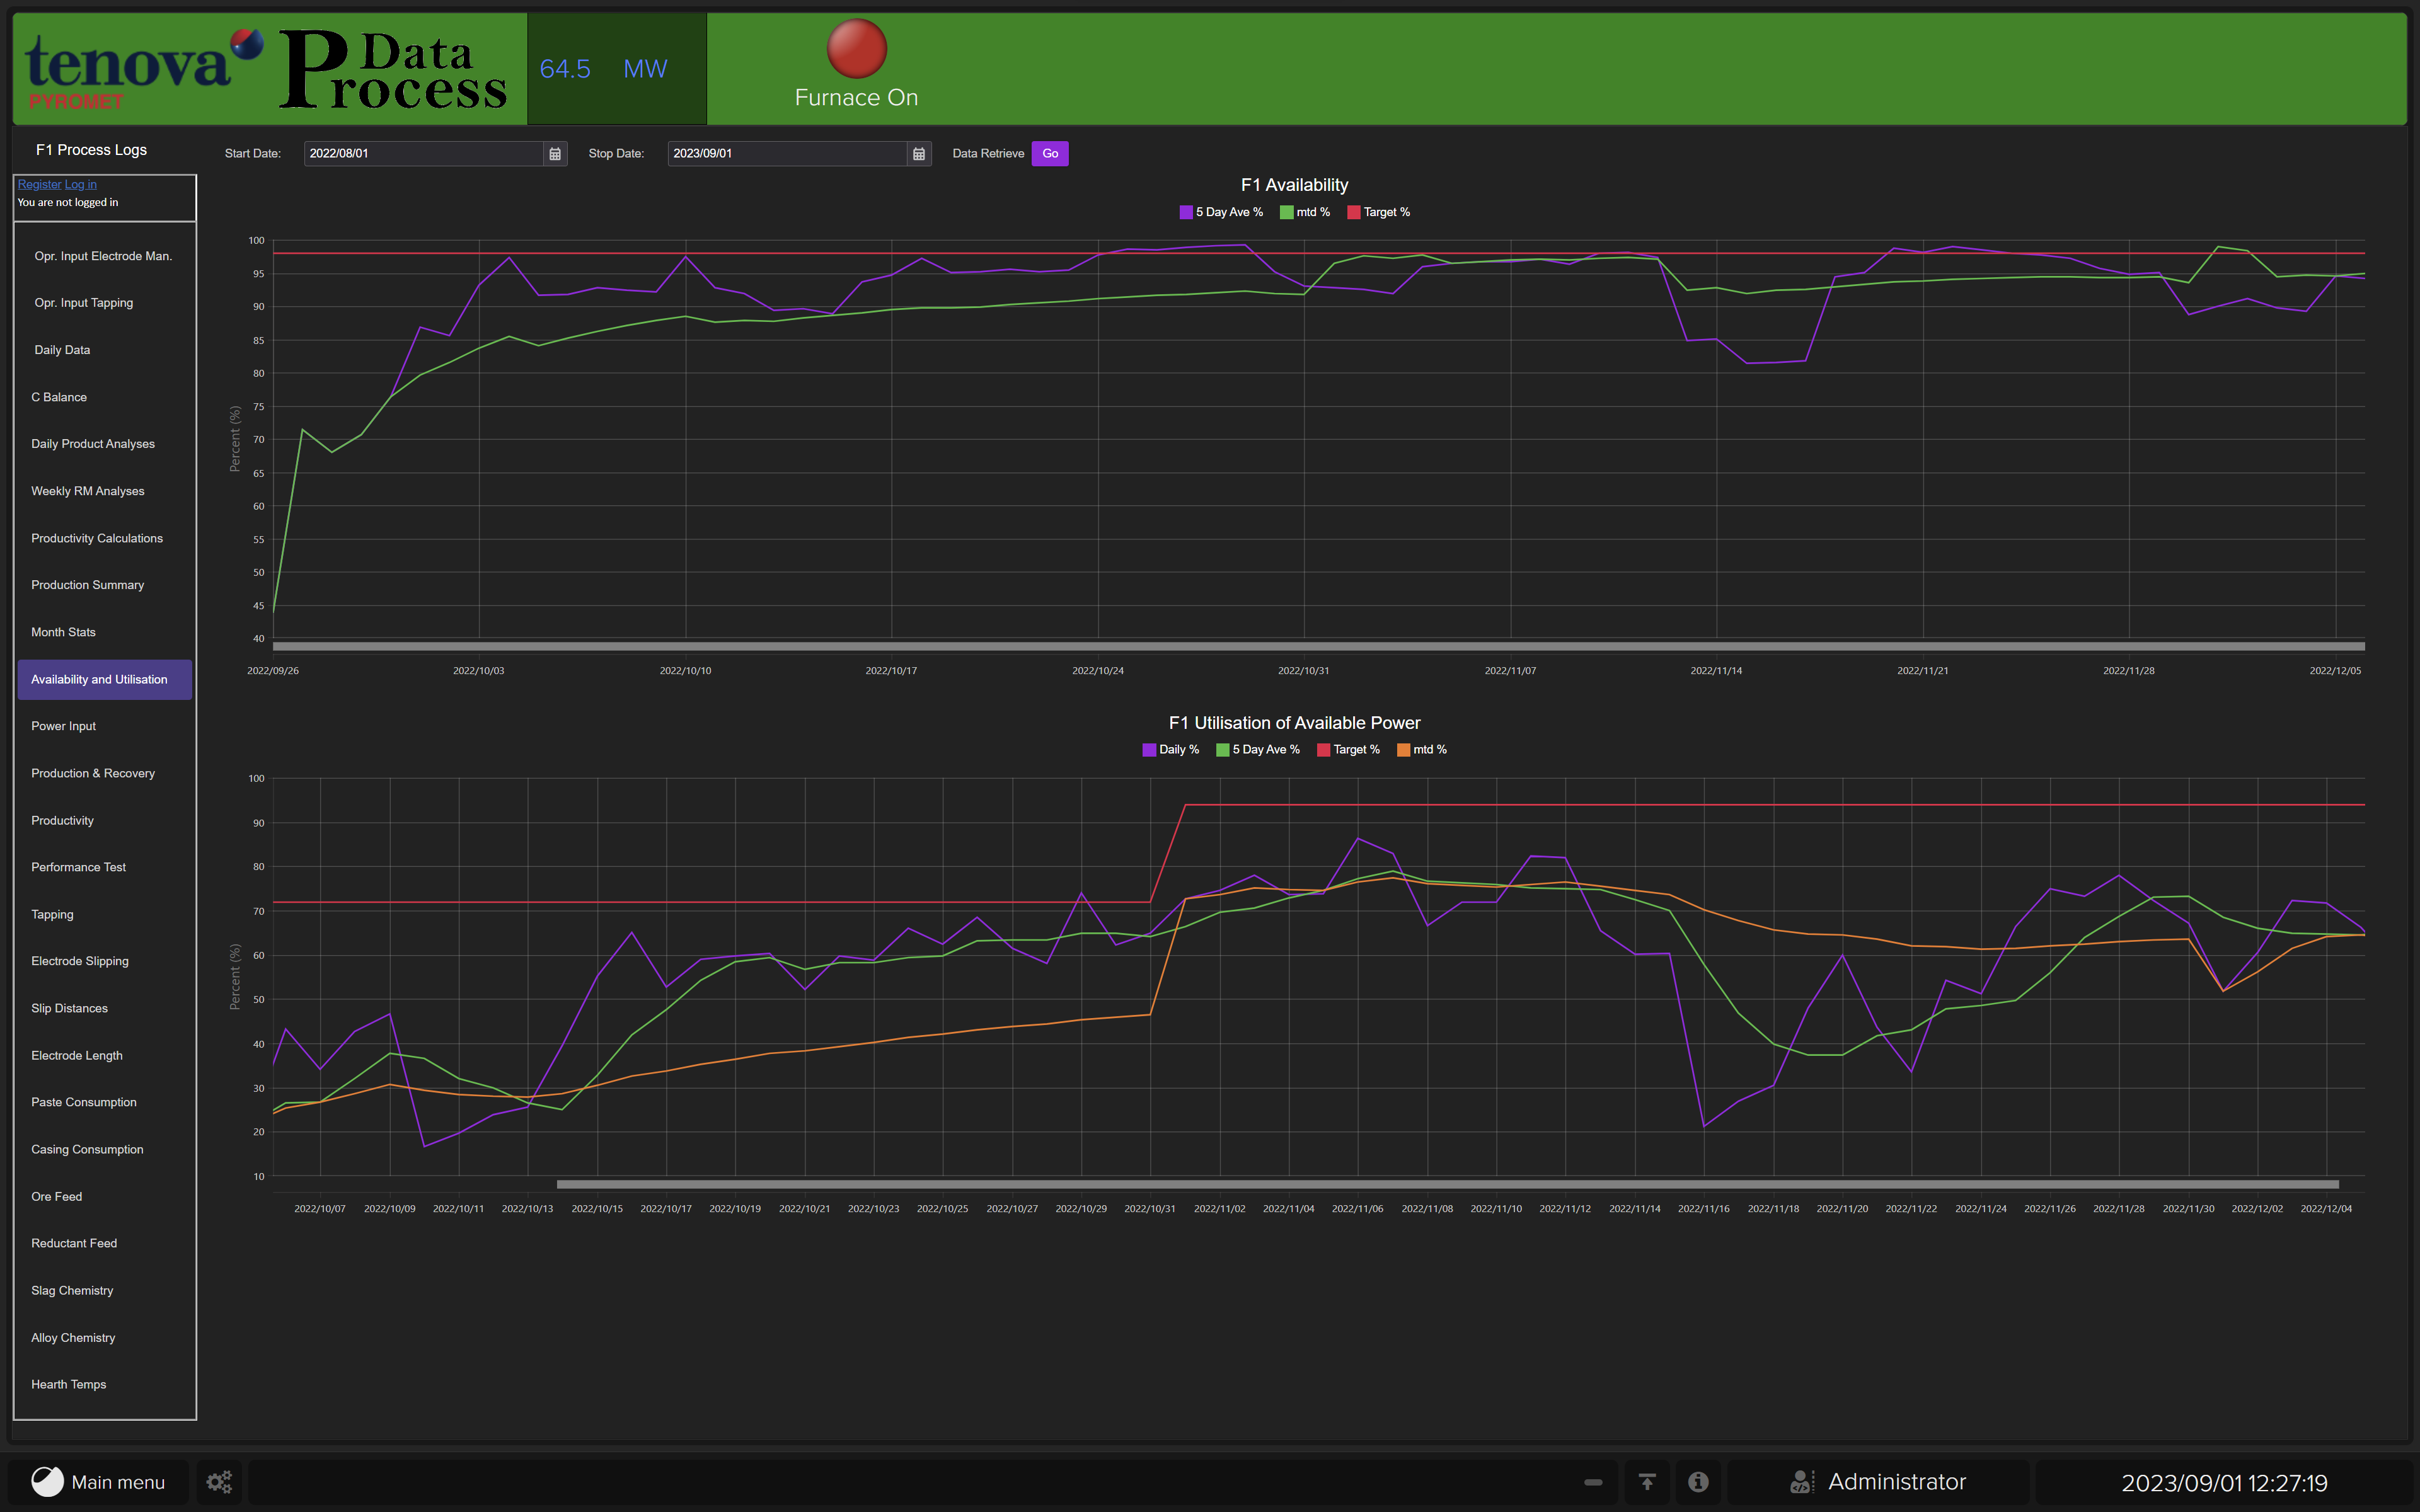Toggle 5 Day Ave % series in Availability legend

pyautogui.click(x=1221, y=212)
